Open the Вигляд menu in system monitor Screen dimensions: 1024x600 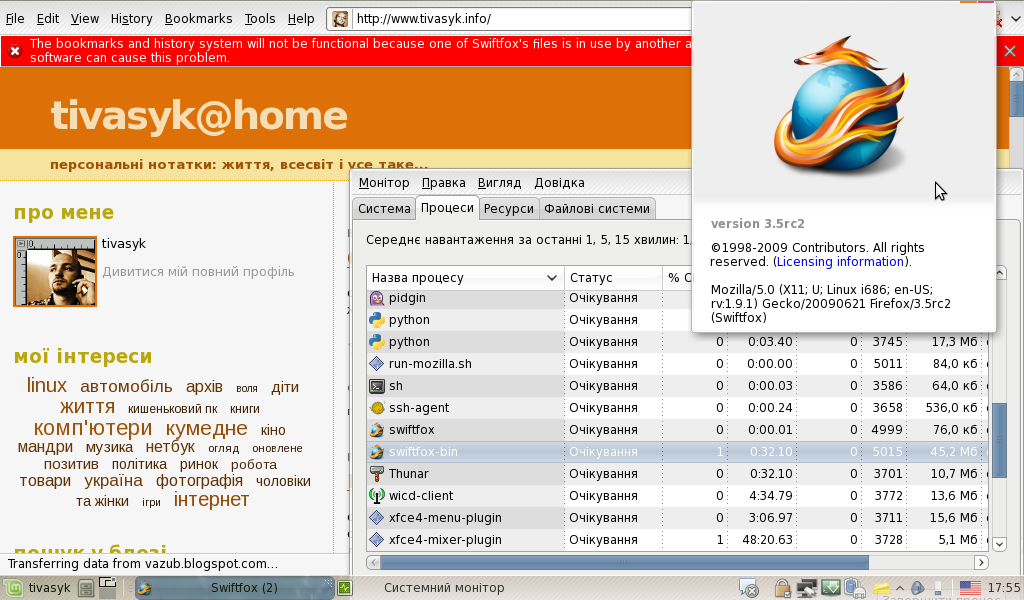point(499,183)
